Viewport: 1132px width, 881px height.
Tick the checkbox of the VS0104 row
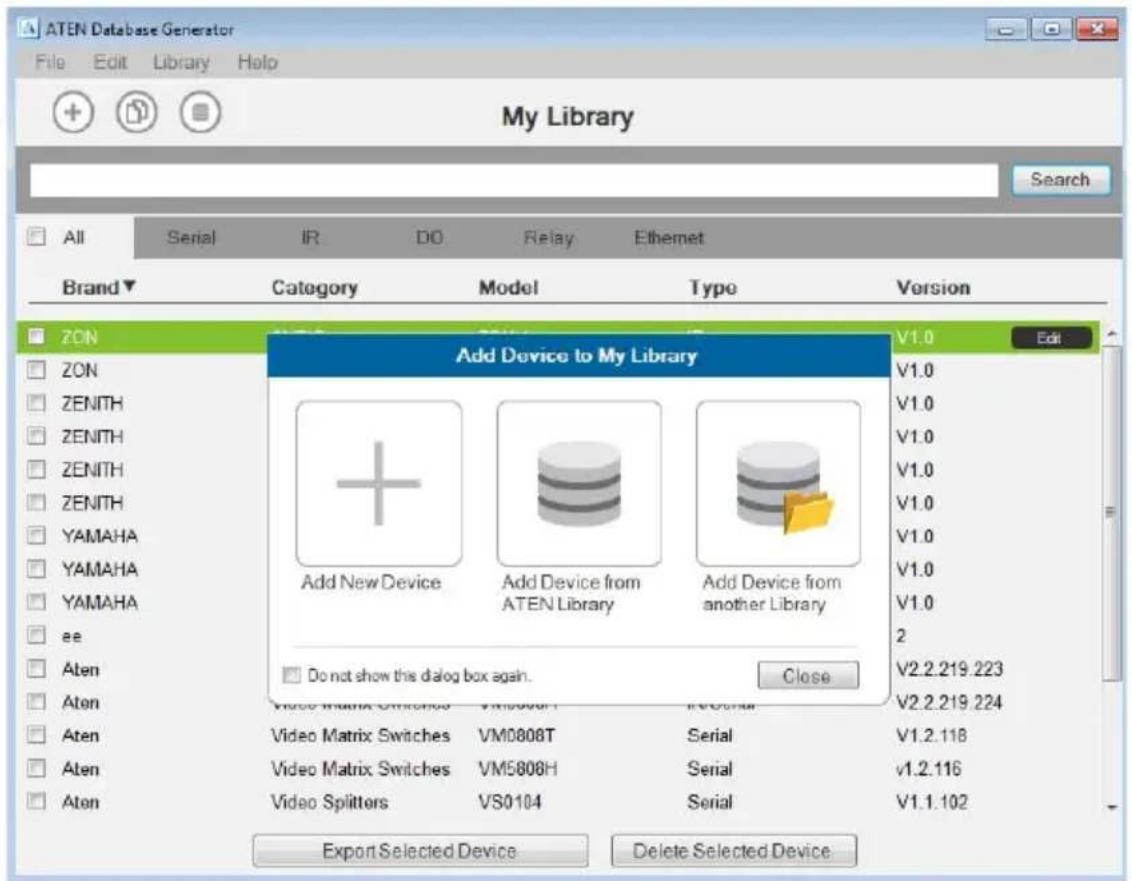click(36, 802)
